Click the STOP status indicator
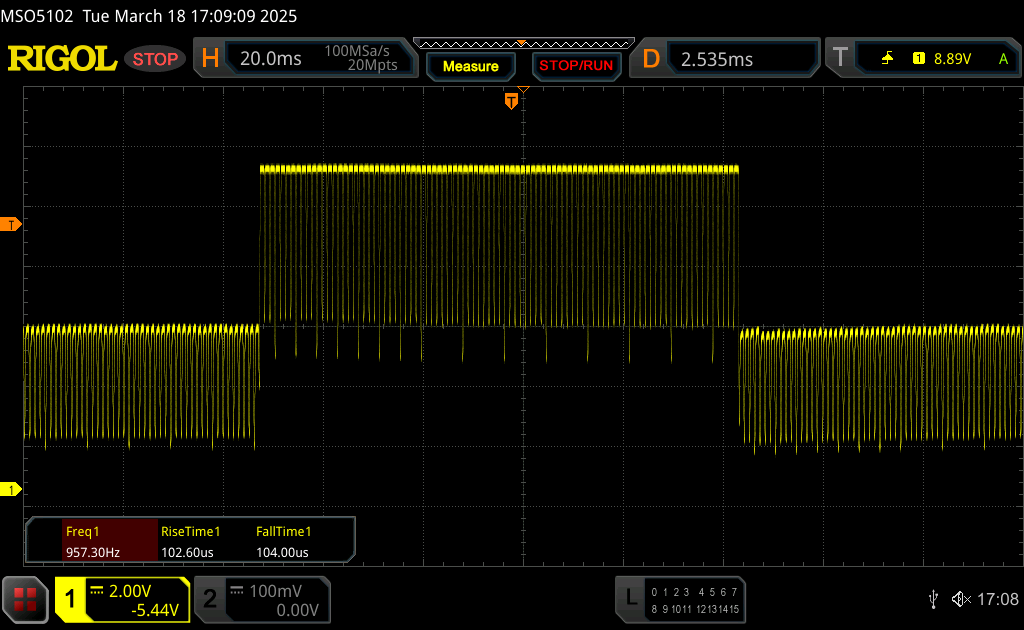This screenshot has height=630, width=1024. (x=155, y=59)
